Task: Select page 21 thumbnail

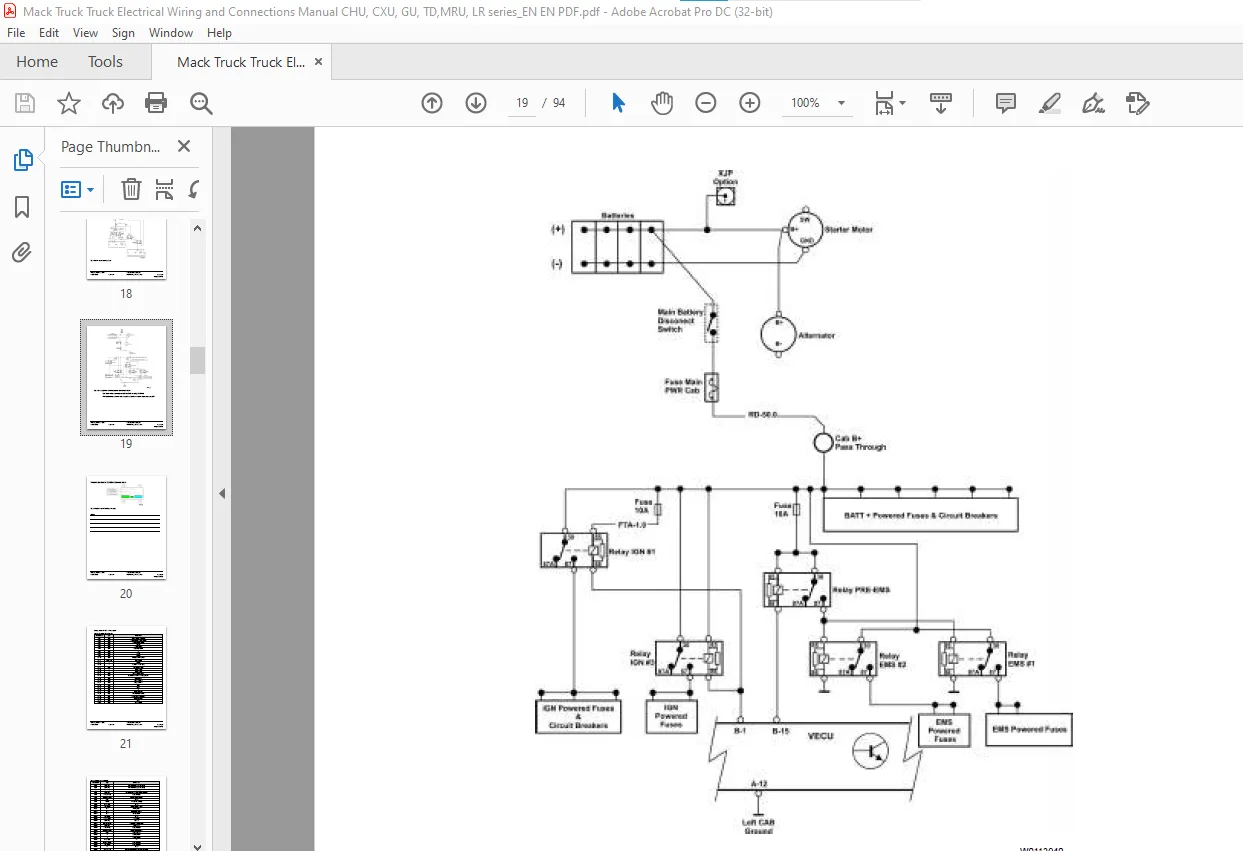Action: pos(126,678)
